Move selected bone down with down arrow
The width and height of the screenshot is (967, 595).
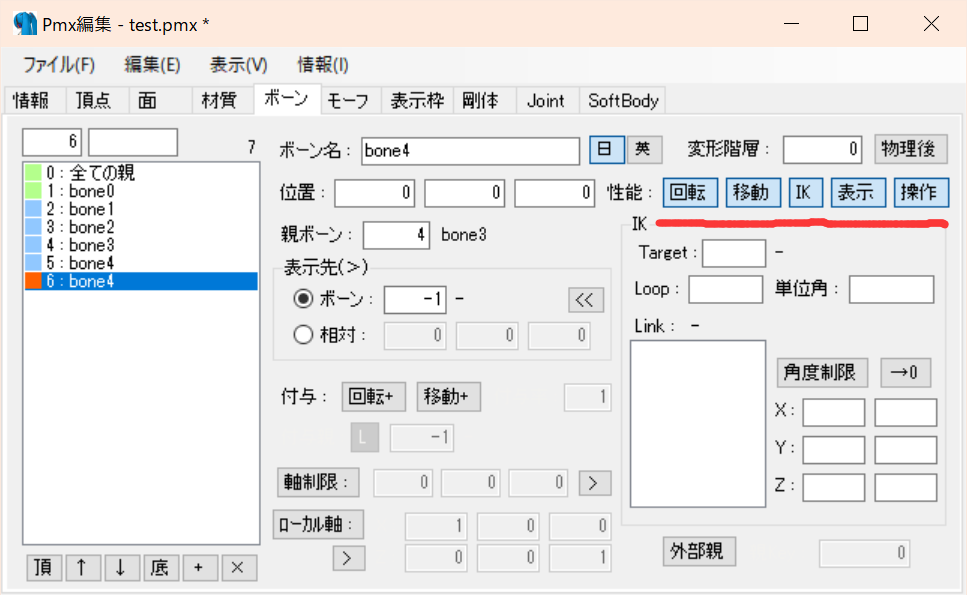(x=121, y=567)
